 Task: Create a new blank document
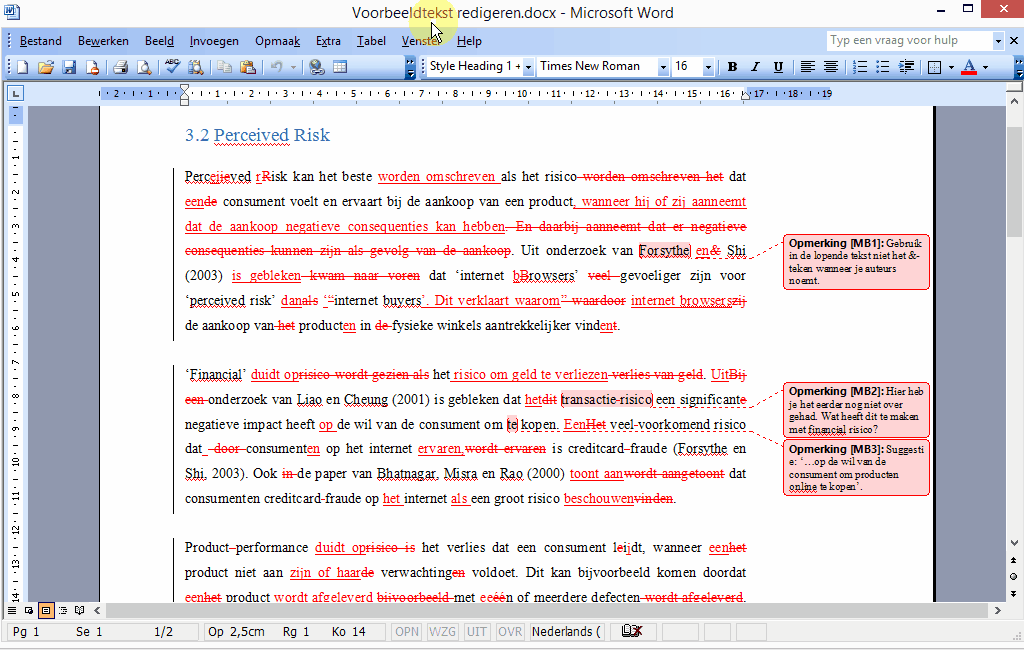(x=22, y=67)
